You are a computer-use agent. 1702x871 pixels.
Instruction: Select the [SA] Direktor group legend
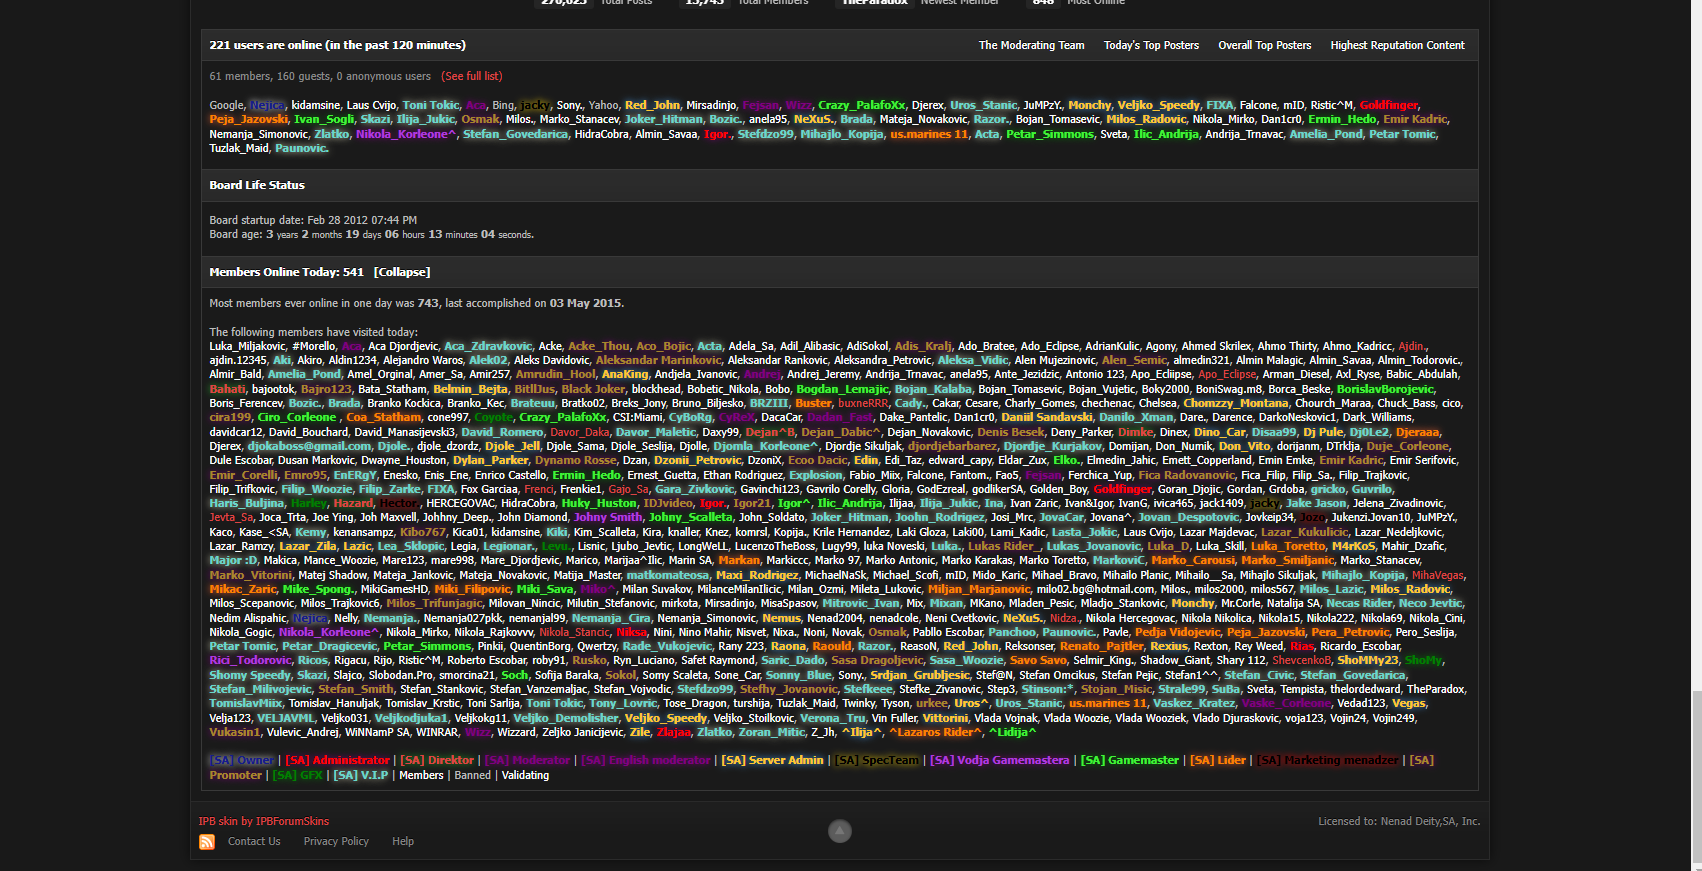point(437,760)
